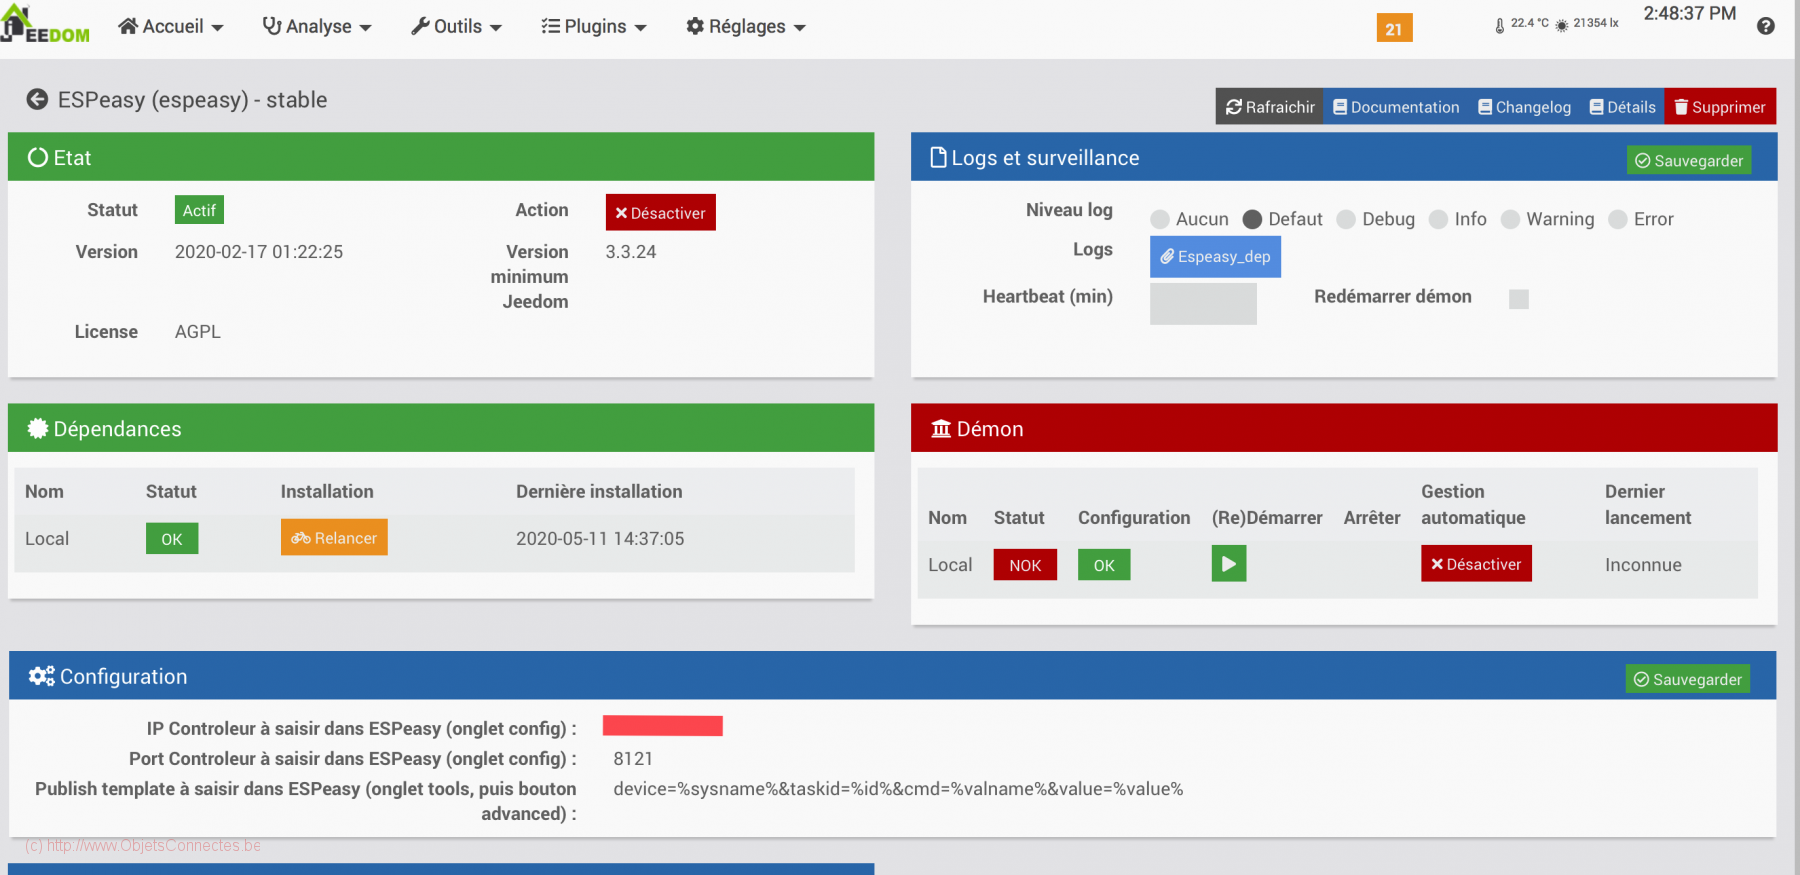Open the help question mark icon

1766,26
